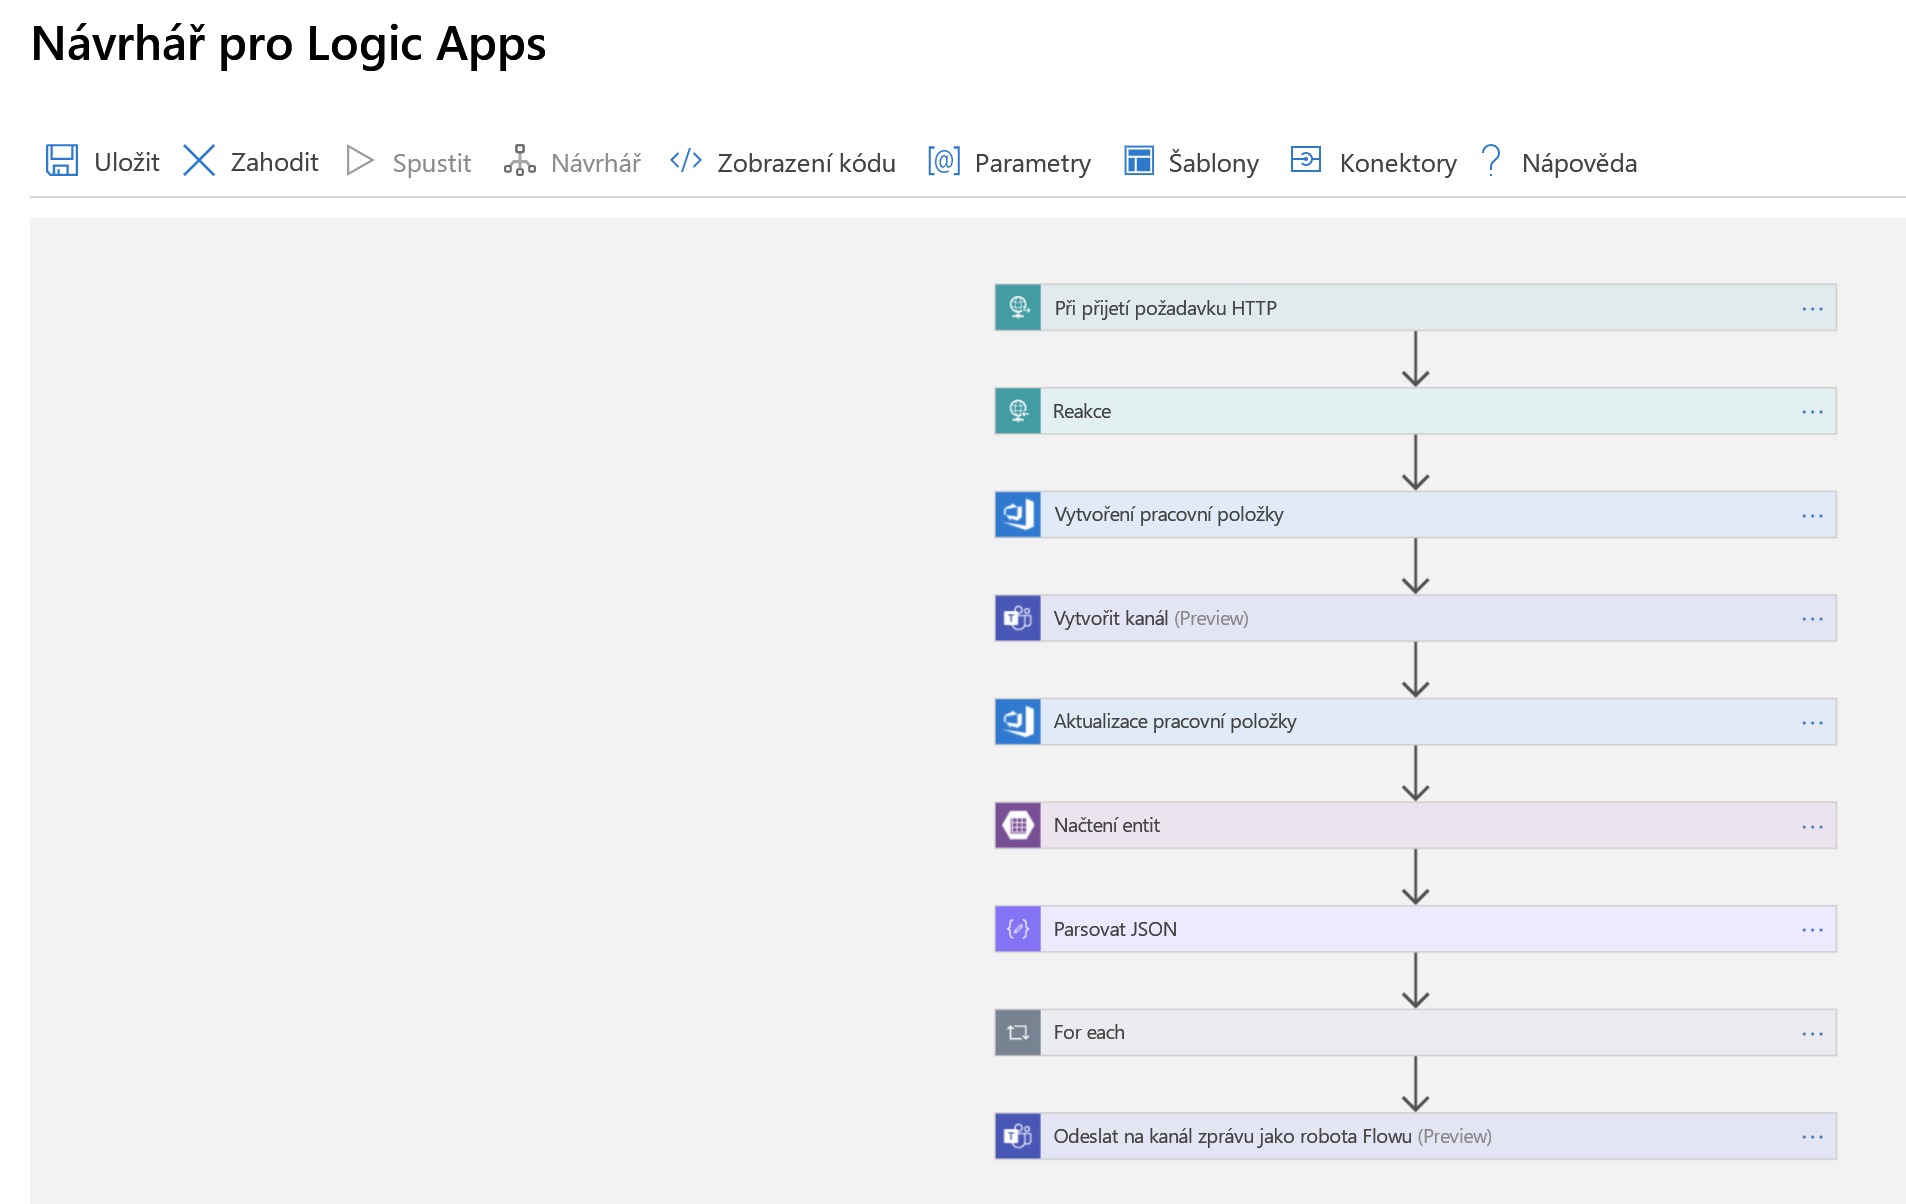Expand the Reakce action title
The image size is (1906, 1204).
point(1081,411)
